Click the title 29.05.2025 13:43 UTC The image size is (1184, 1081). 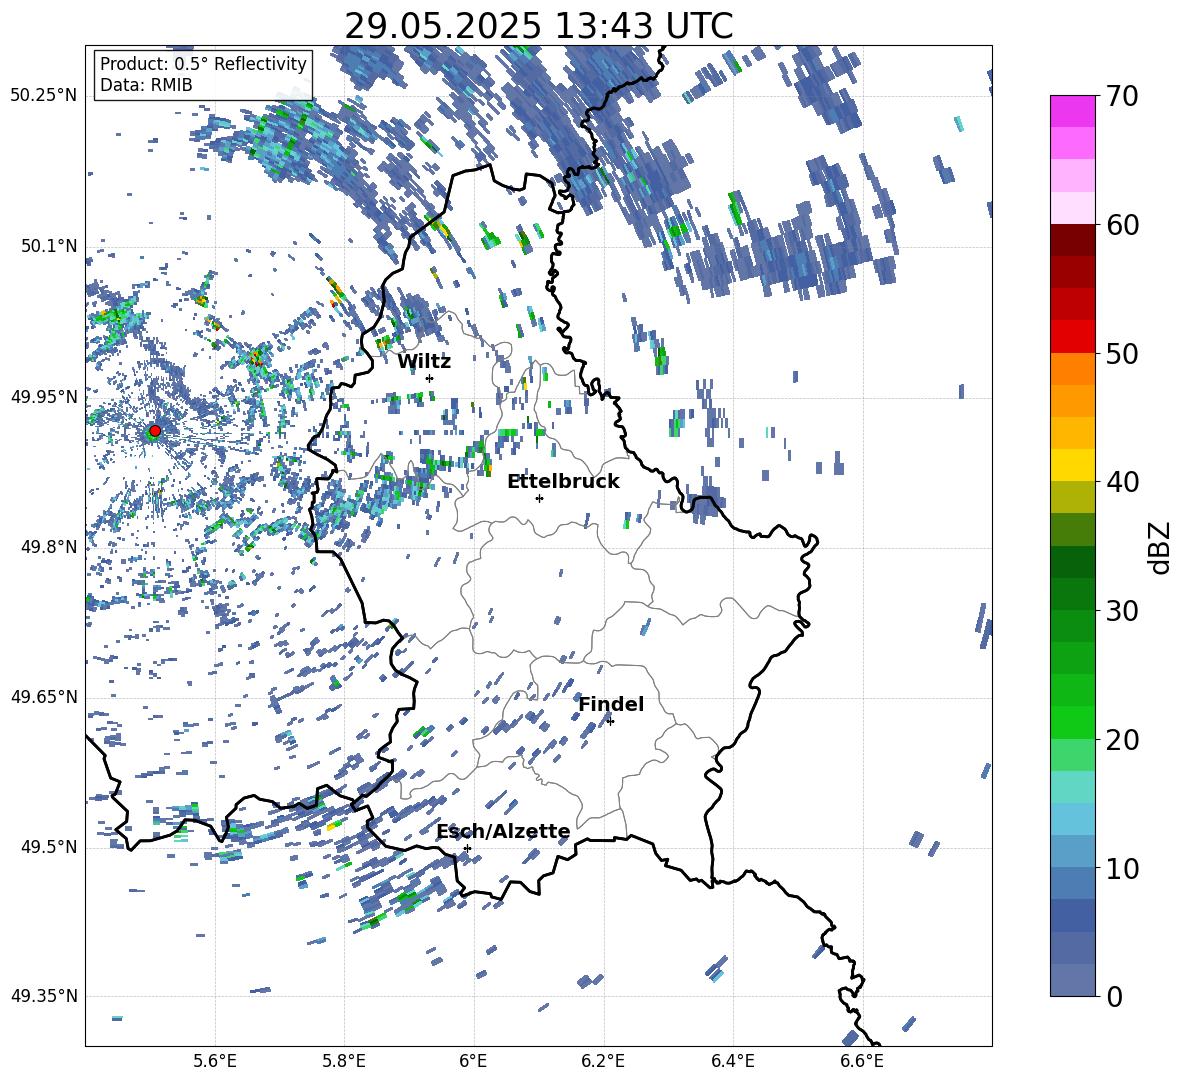point(539,27)
